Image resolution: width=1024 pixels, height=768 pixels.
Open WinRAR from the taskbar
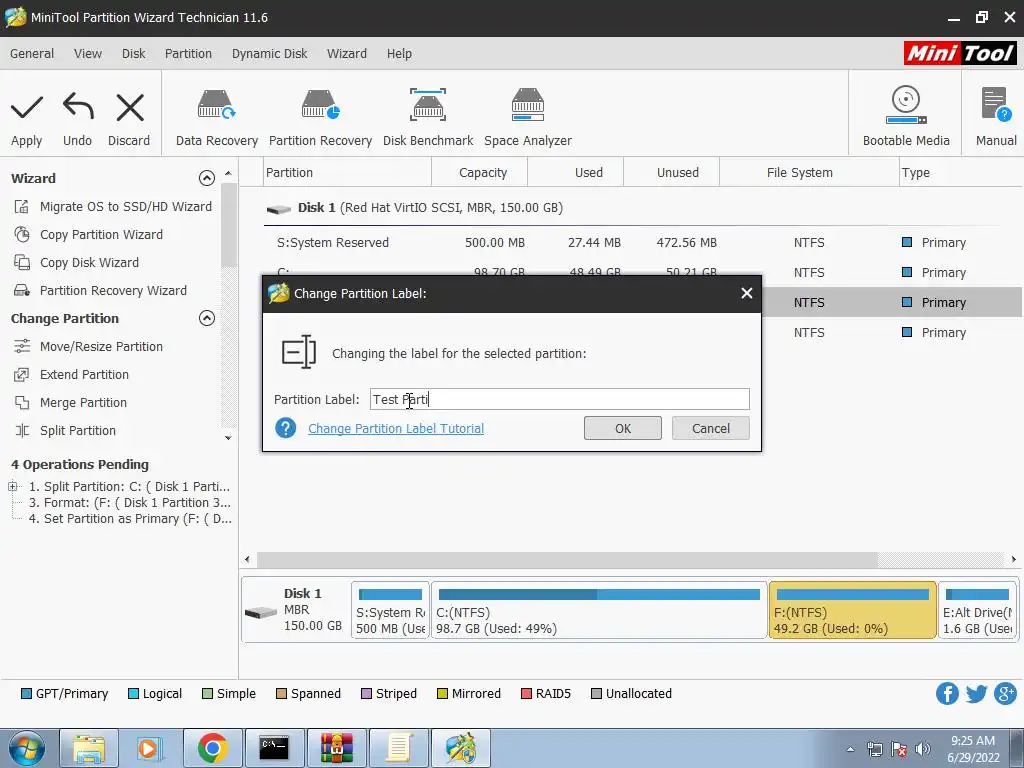pos(336,748)
